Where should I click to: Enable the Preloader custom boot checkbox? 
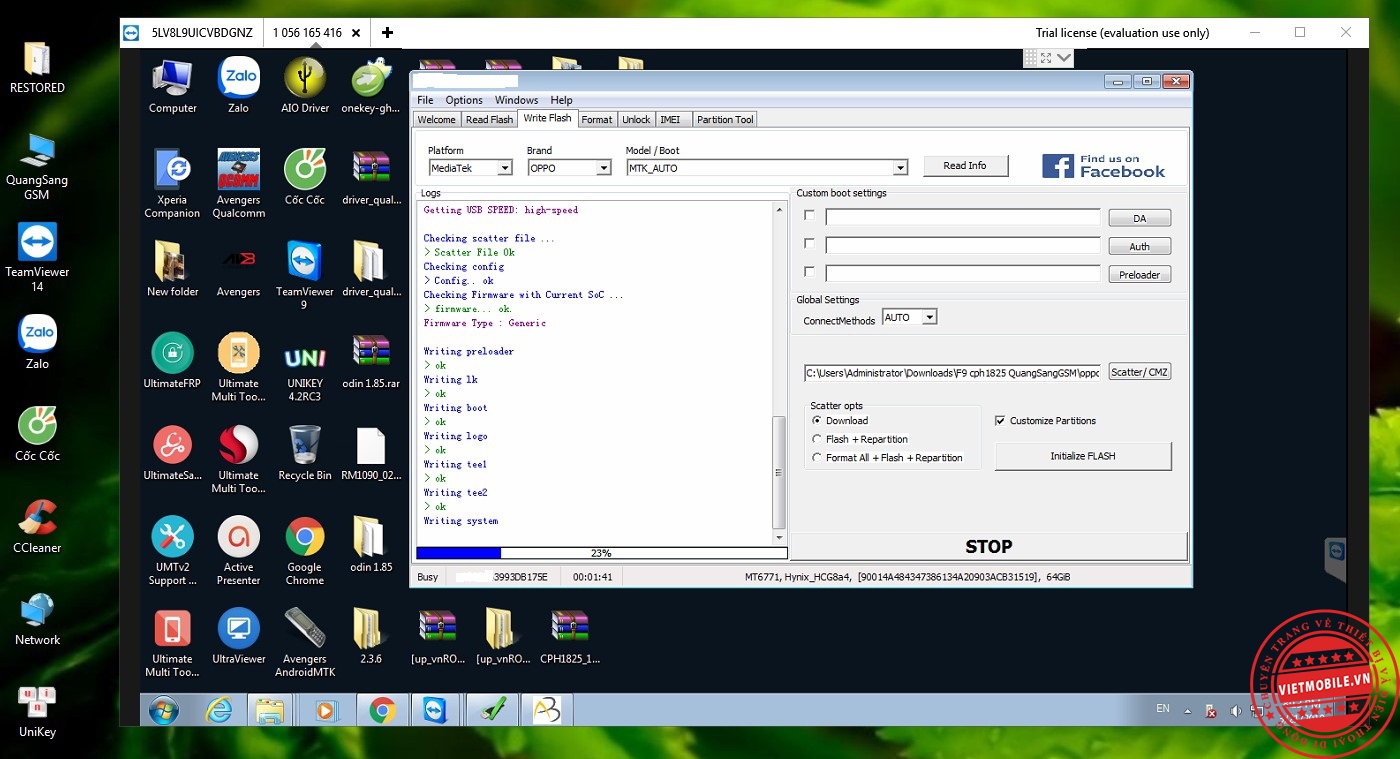(x=809, y=271)
